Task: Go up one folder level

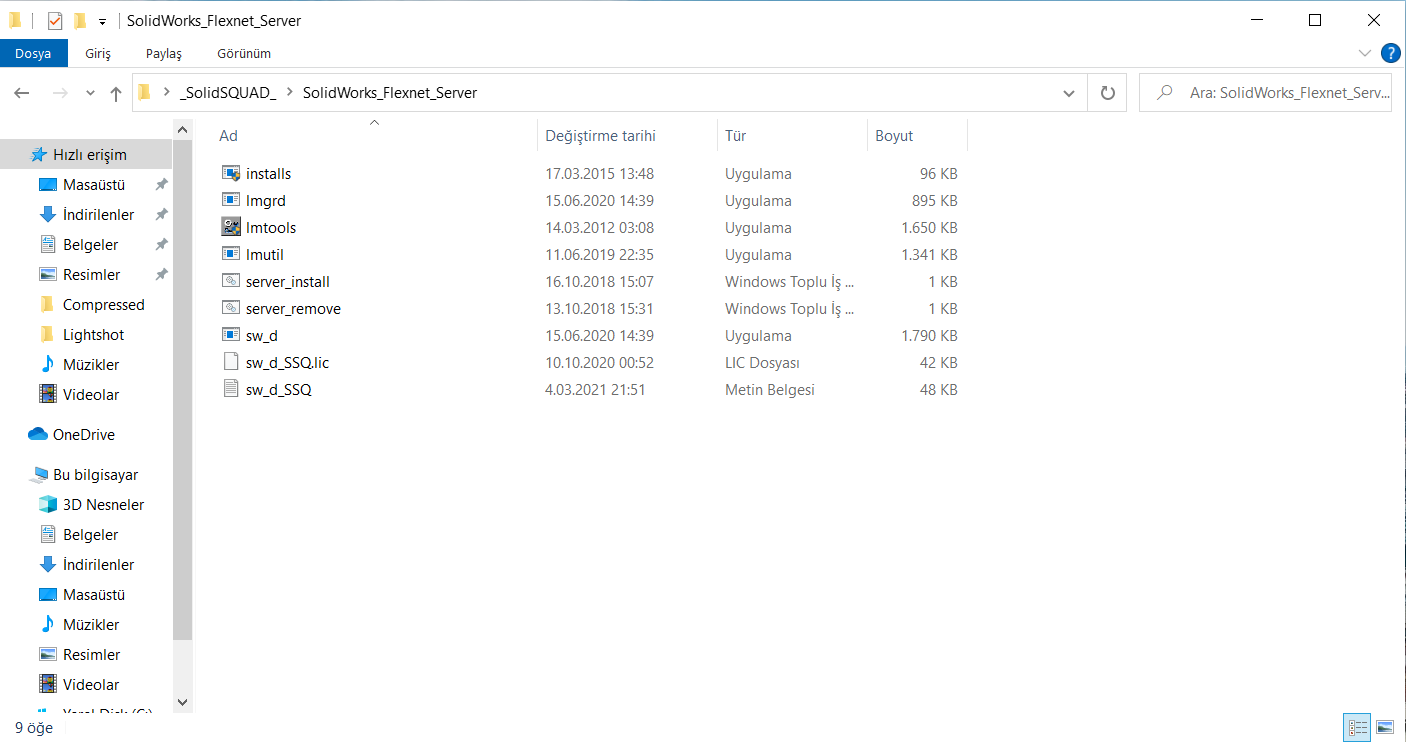Action: (116, 93)
